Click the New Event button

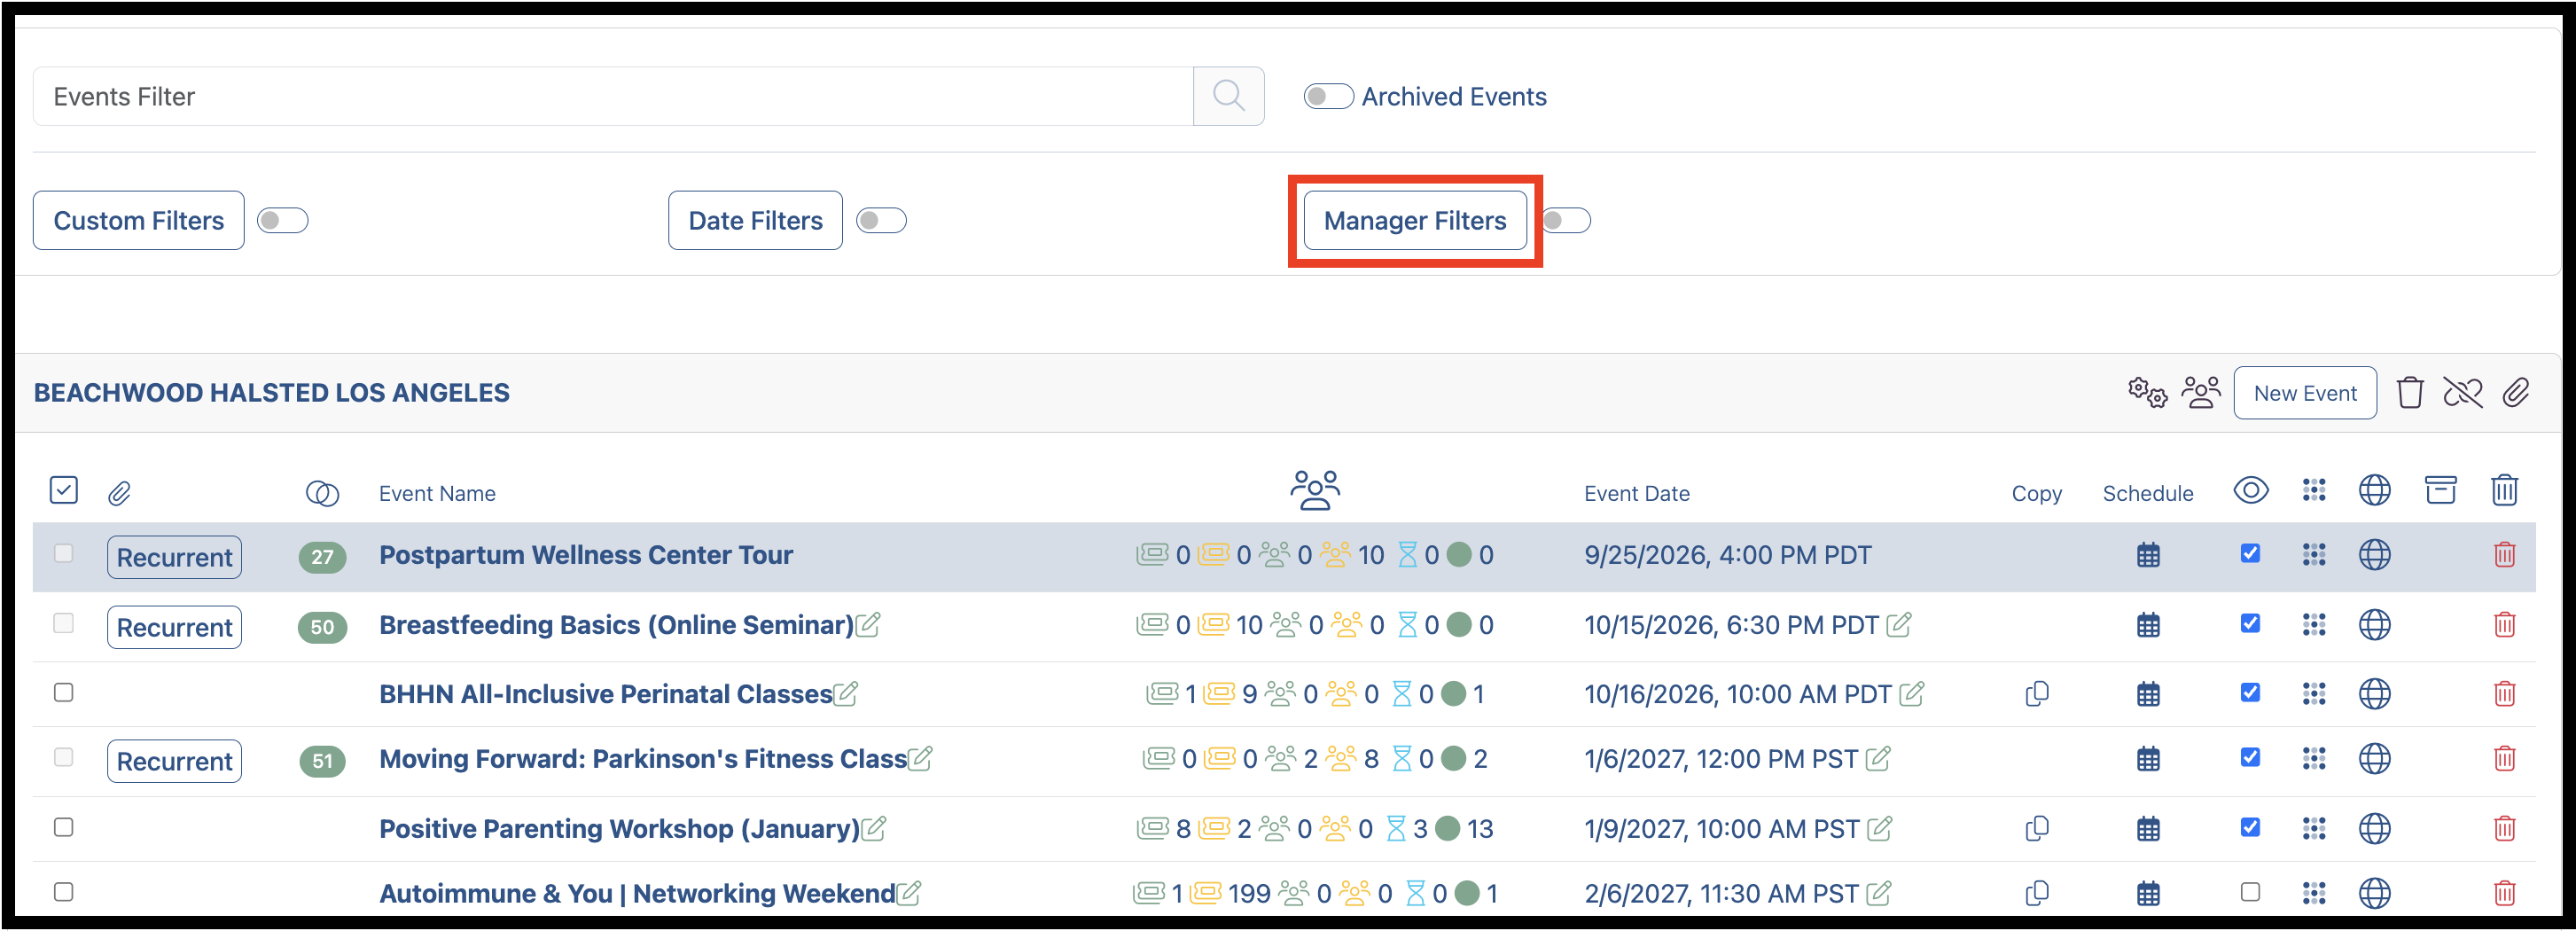pyautogui.click(x=2304, y=393)
